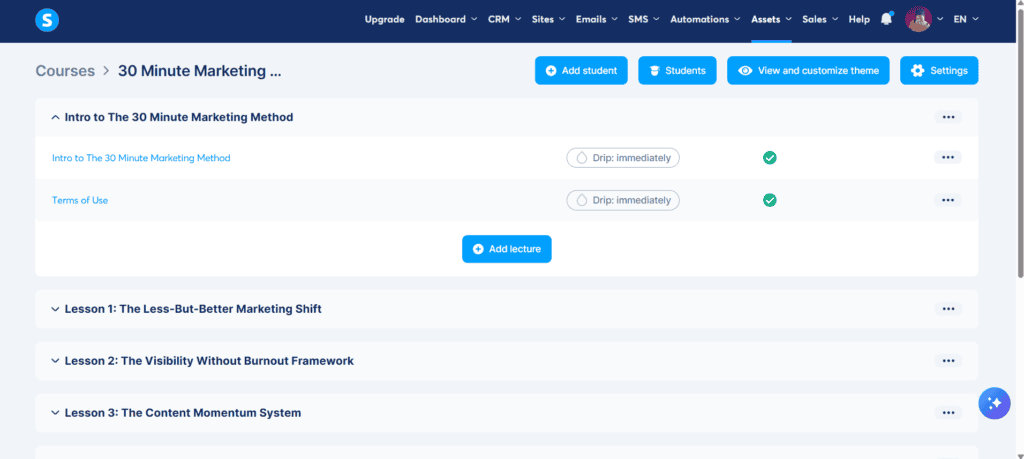Open the Emails dropdown menu
Image resolution: width=1024 pixels, height=459 pixels.
tap(596, 20)
